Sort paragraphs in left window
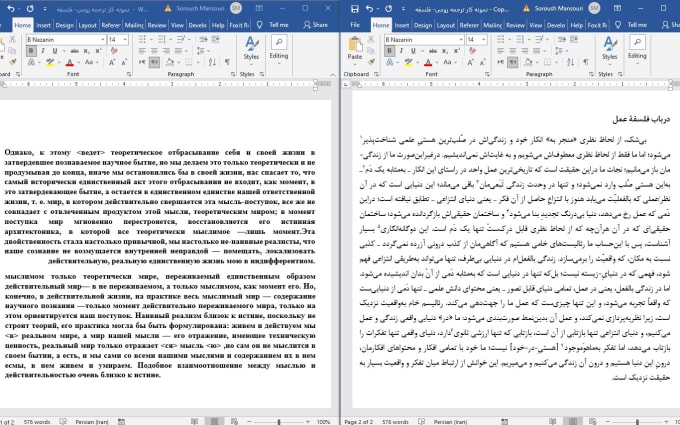 212,62
